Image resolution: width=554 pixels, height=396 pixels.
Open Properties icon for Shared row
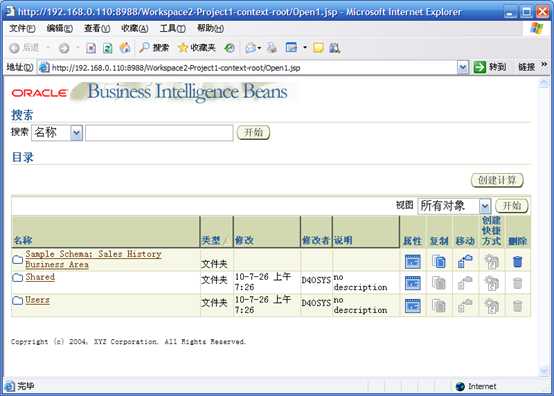coord(412,283)
